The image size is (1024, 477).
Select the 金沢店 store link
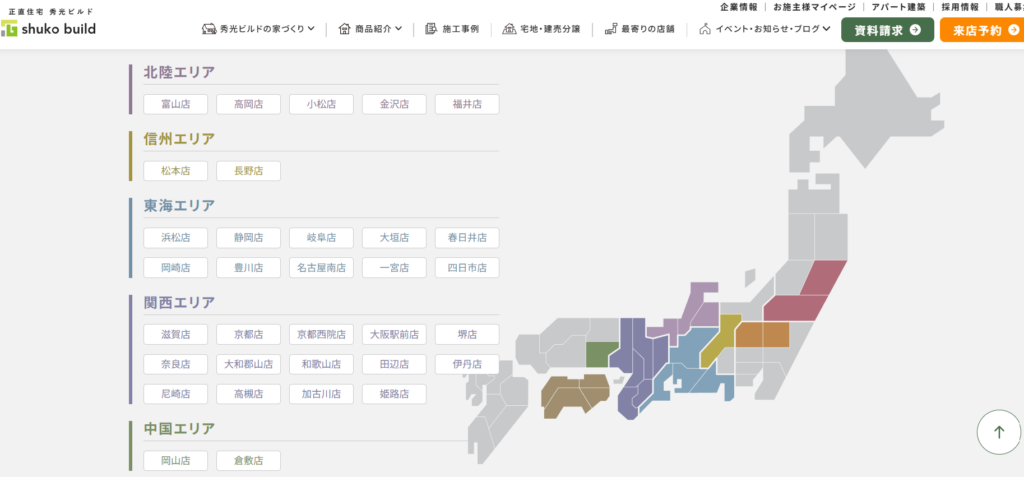coord(394,104)
